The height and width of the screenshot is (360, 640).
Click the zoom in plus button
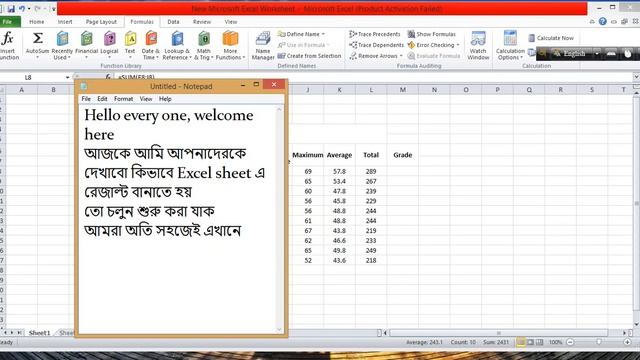627,342
